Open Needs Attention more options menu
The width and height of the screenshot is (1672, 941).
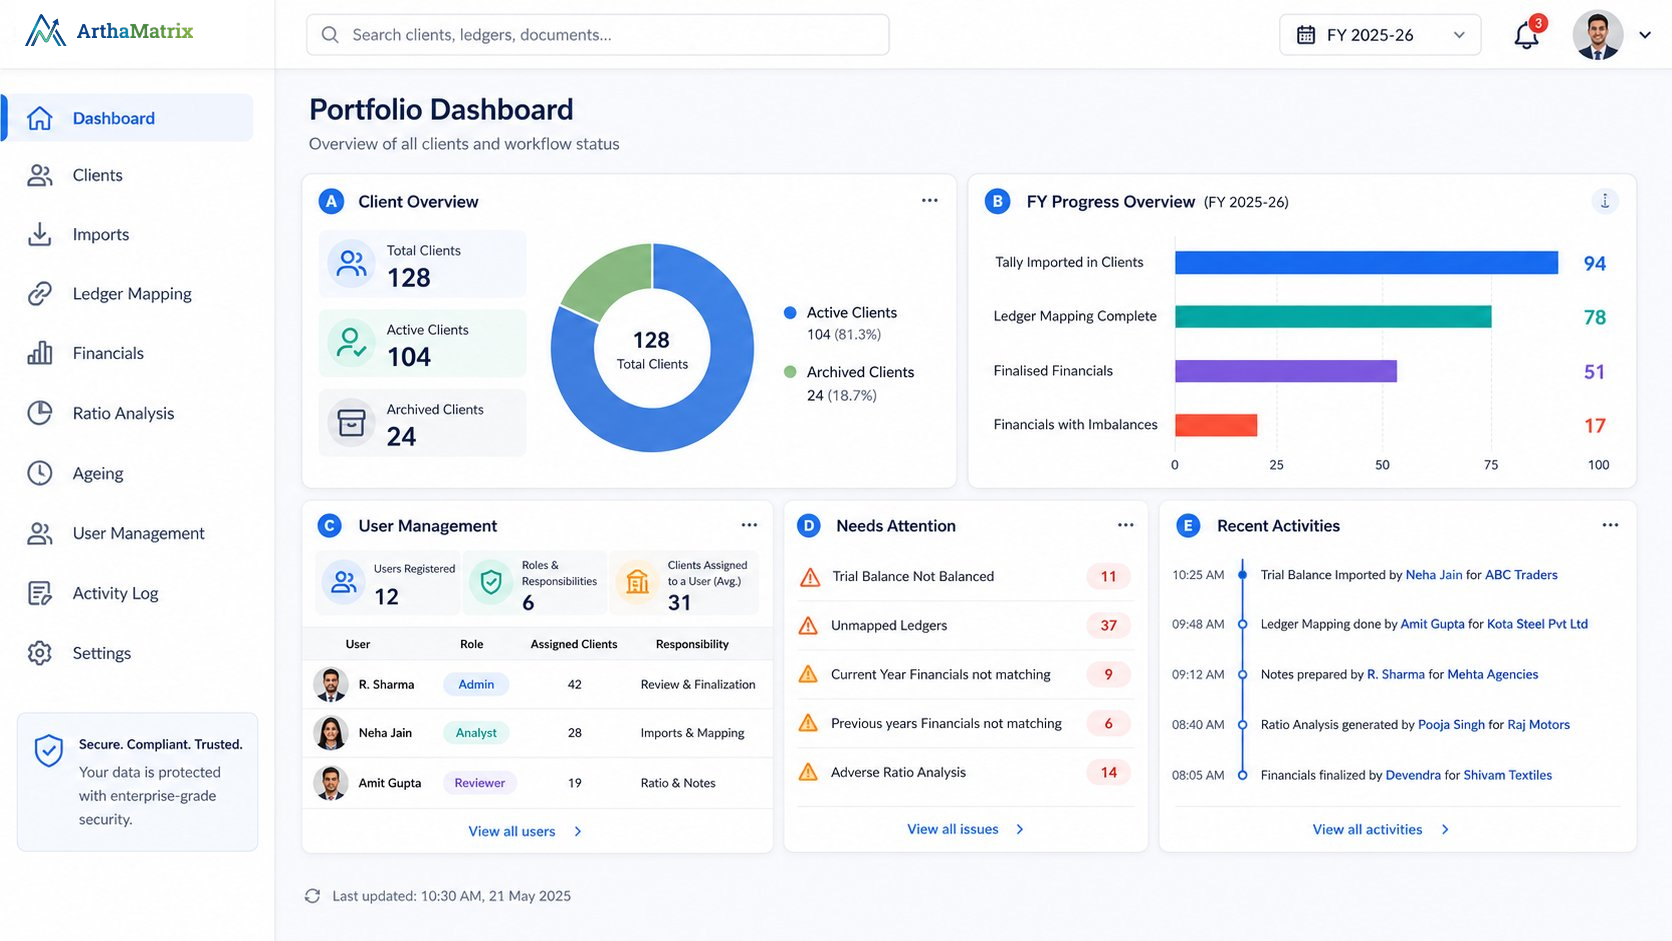(x=1126, y=525)
